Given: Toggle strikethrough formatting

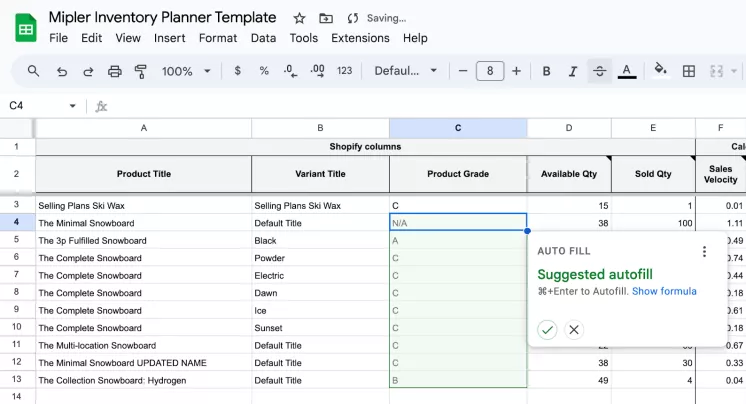Looking at the screenshot, I should click(x=599, y=71).
